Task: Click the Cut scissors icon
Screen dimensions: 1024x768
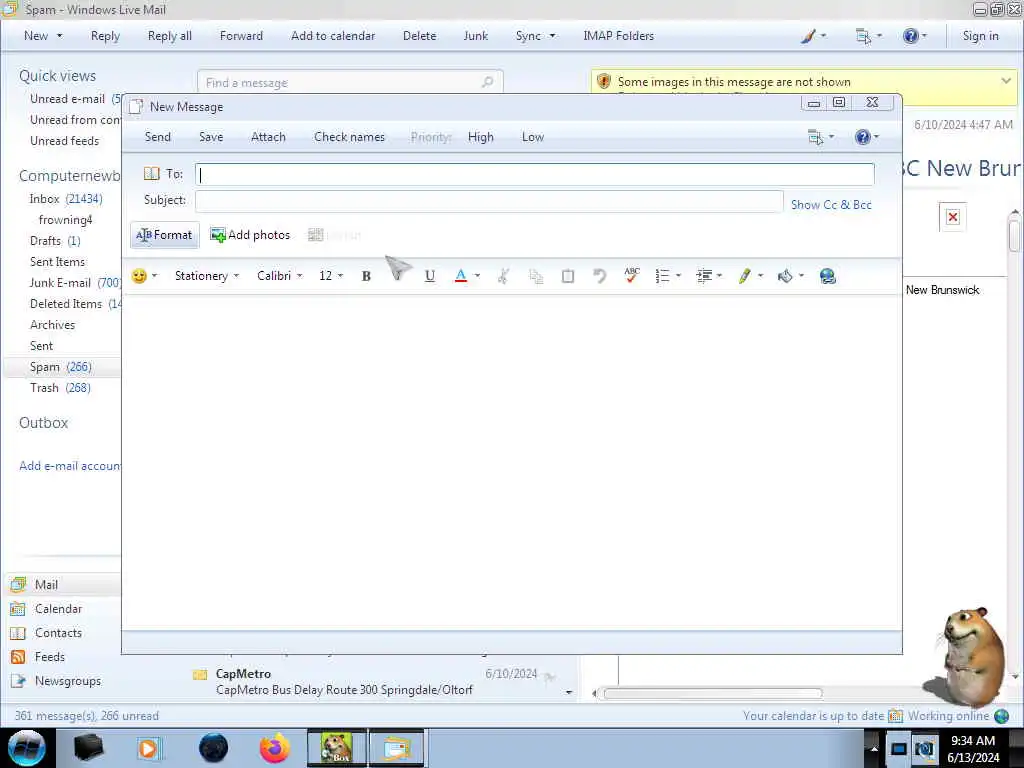Action: [x=503, y=276]
